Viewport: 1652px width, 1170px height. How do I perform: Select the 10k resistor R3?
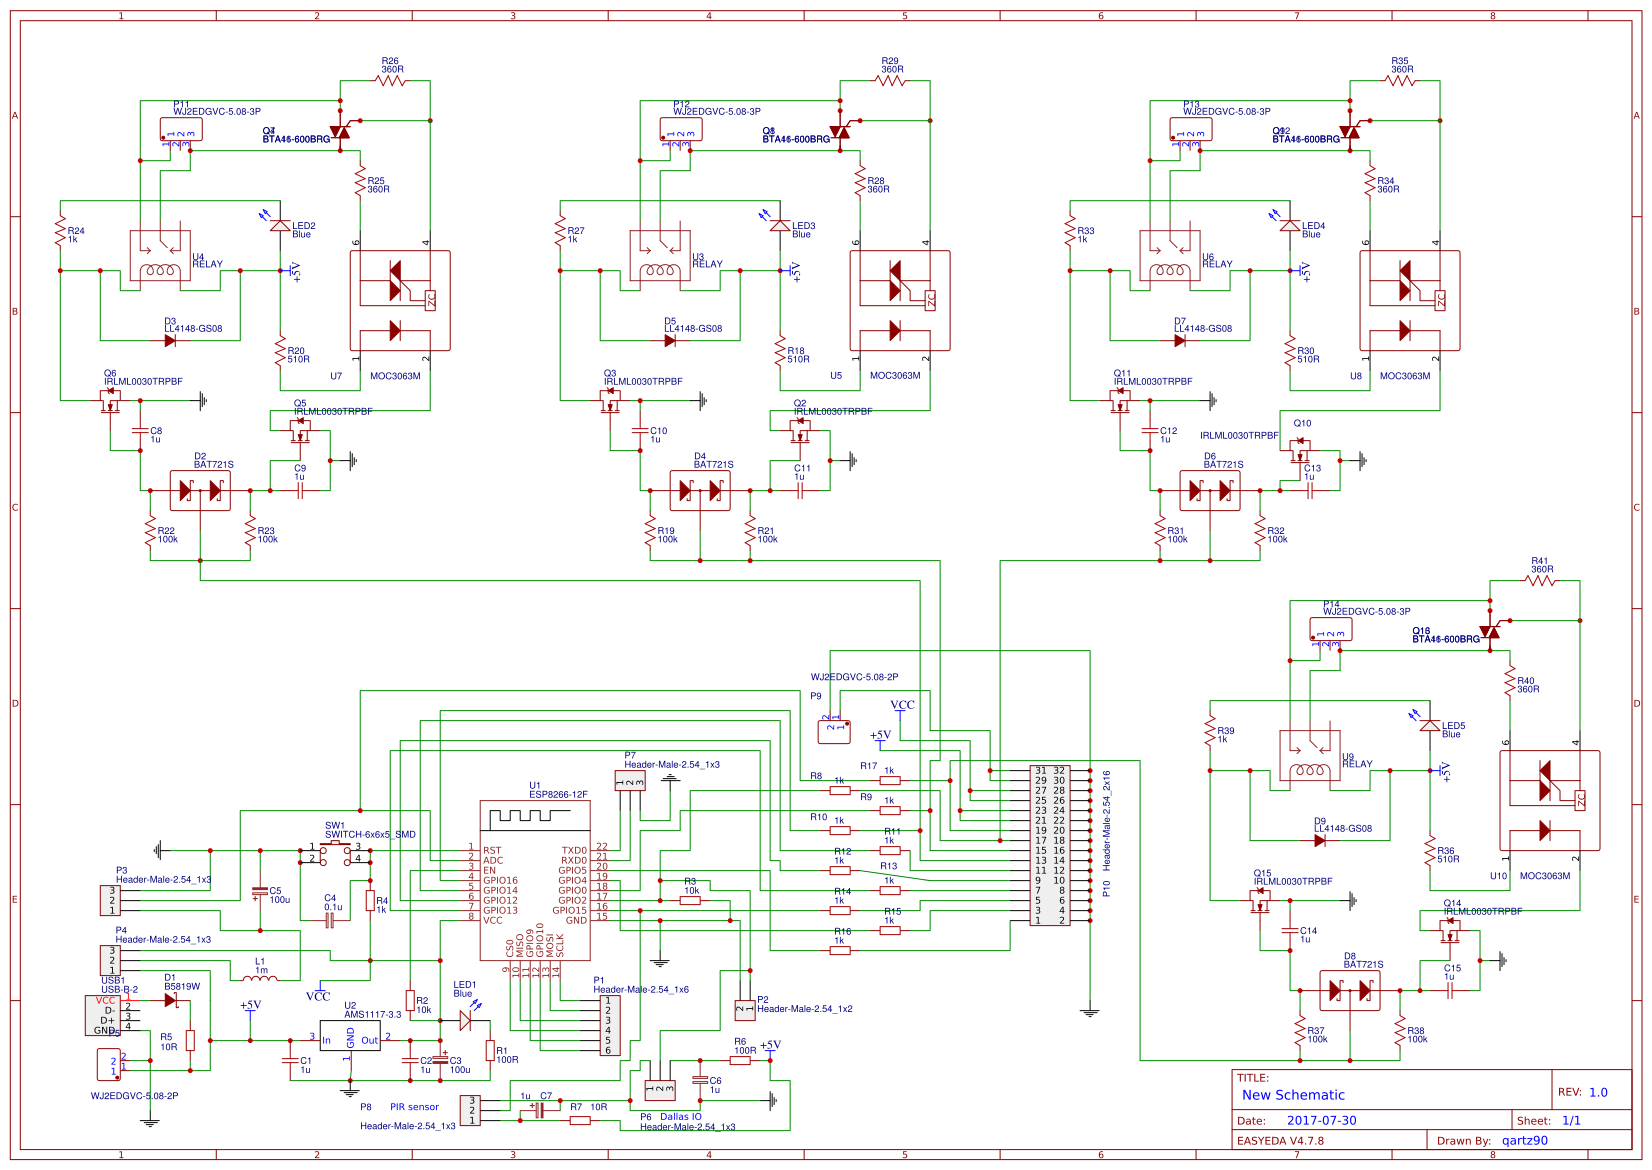pos(690,899)
